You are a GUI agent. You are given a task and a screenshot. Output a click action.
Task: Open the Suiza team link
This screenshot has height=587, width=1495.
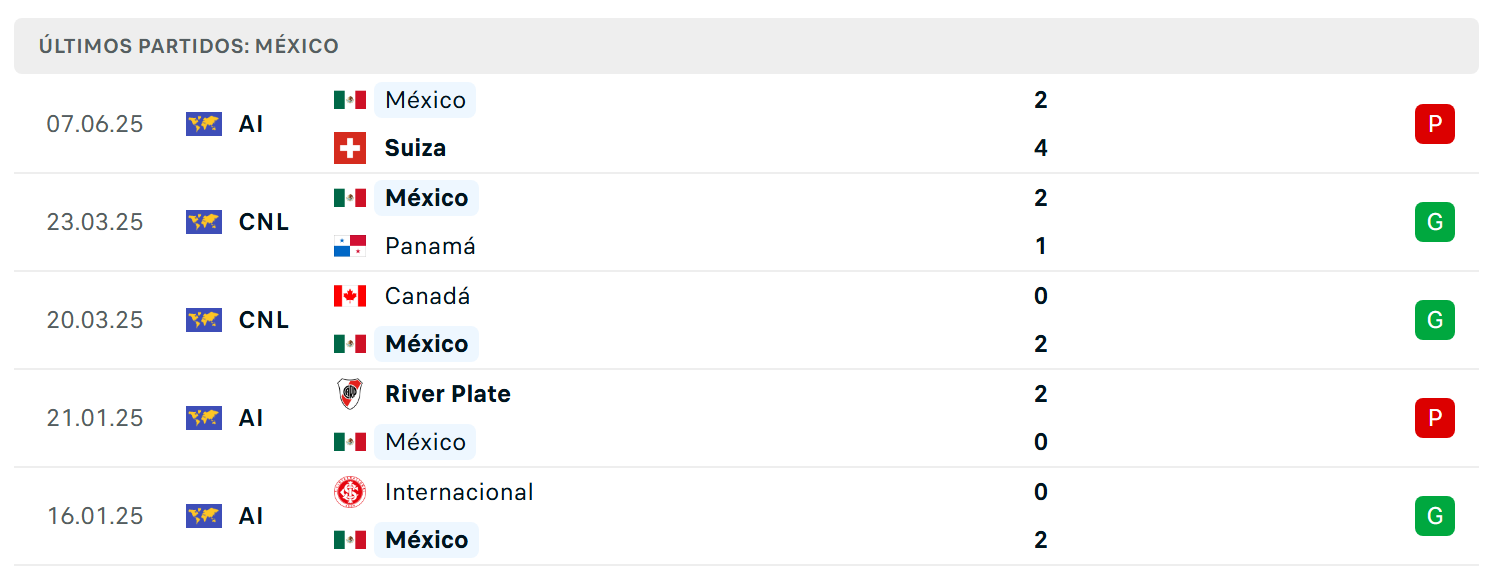pyautogui.click(x=415, y=148)
